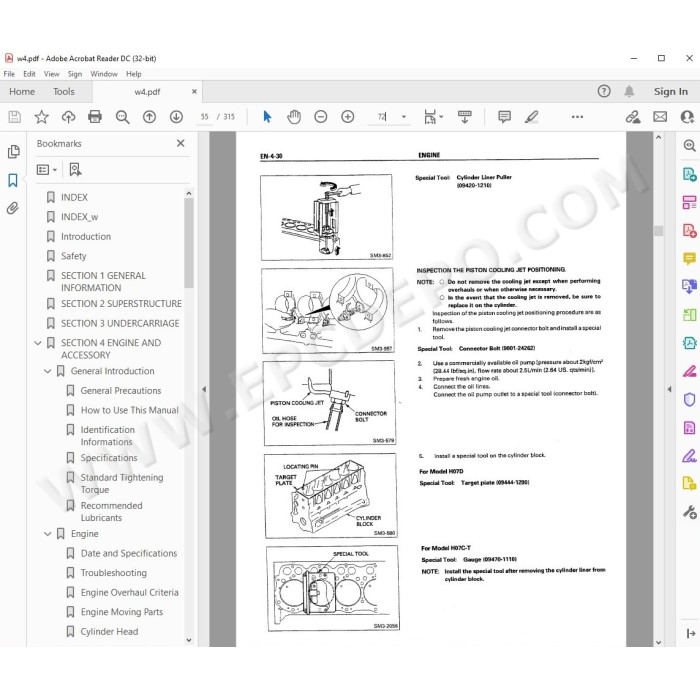Open the notifications bell
Viewport: 700px width, 700px height.
629,92
